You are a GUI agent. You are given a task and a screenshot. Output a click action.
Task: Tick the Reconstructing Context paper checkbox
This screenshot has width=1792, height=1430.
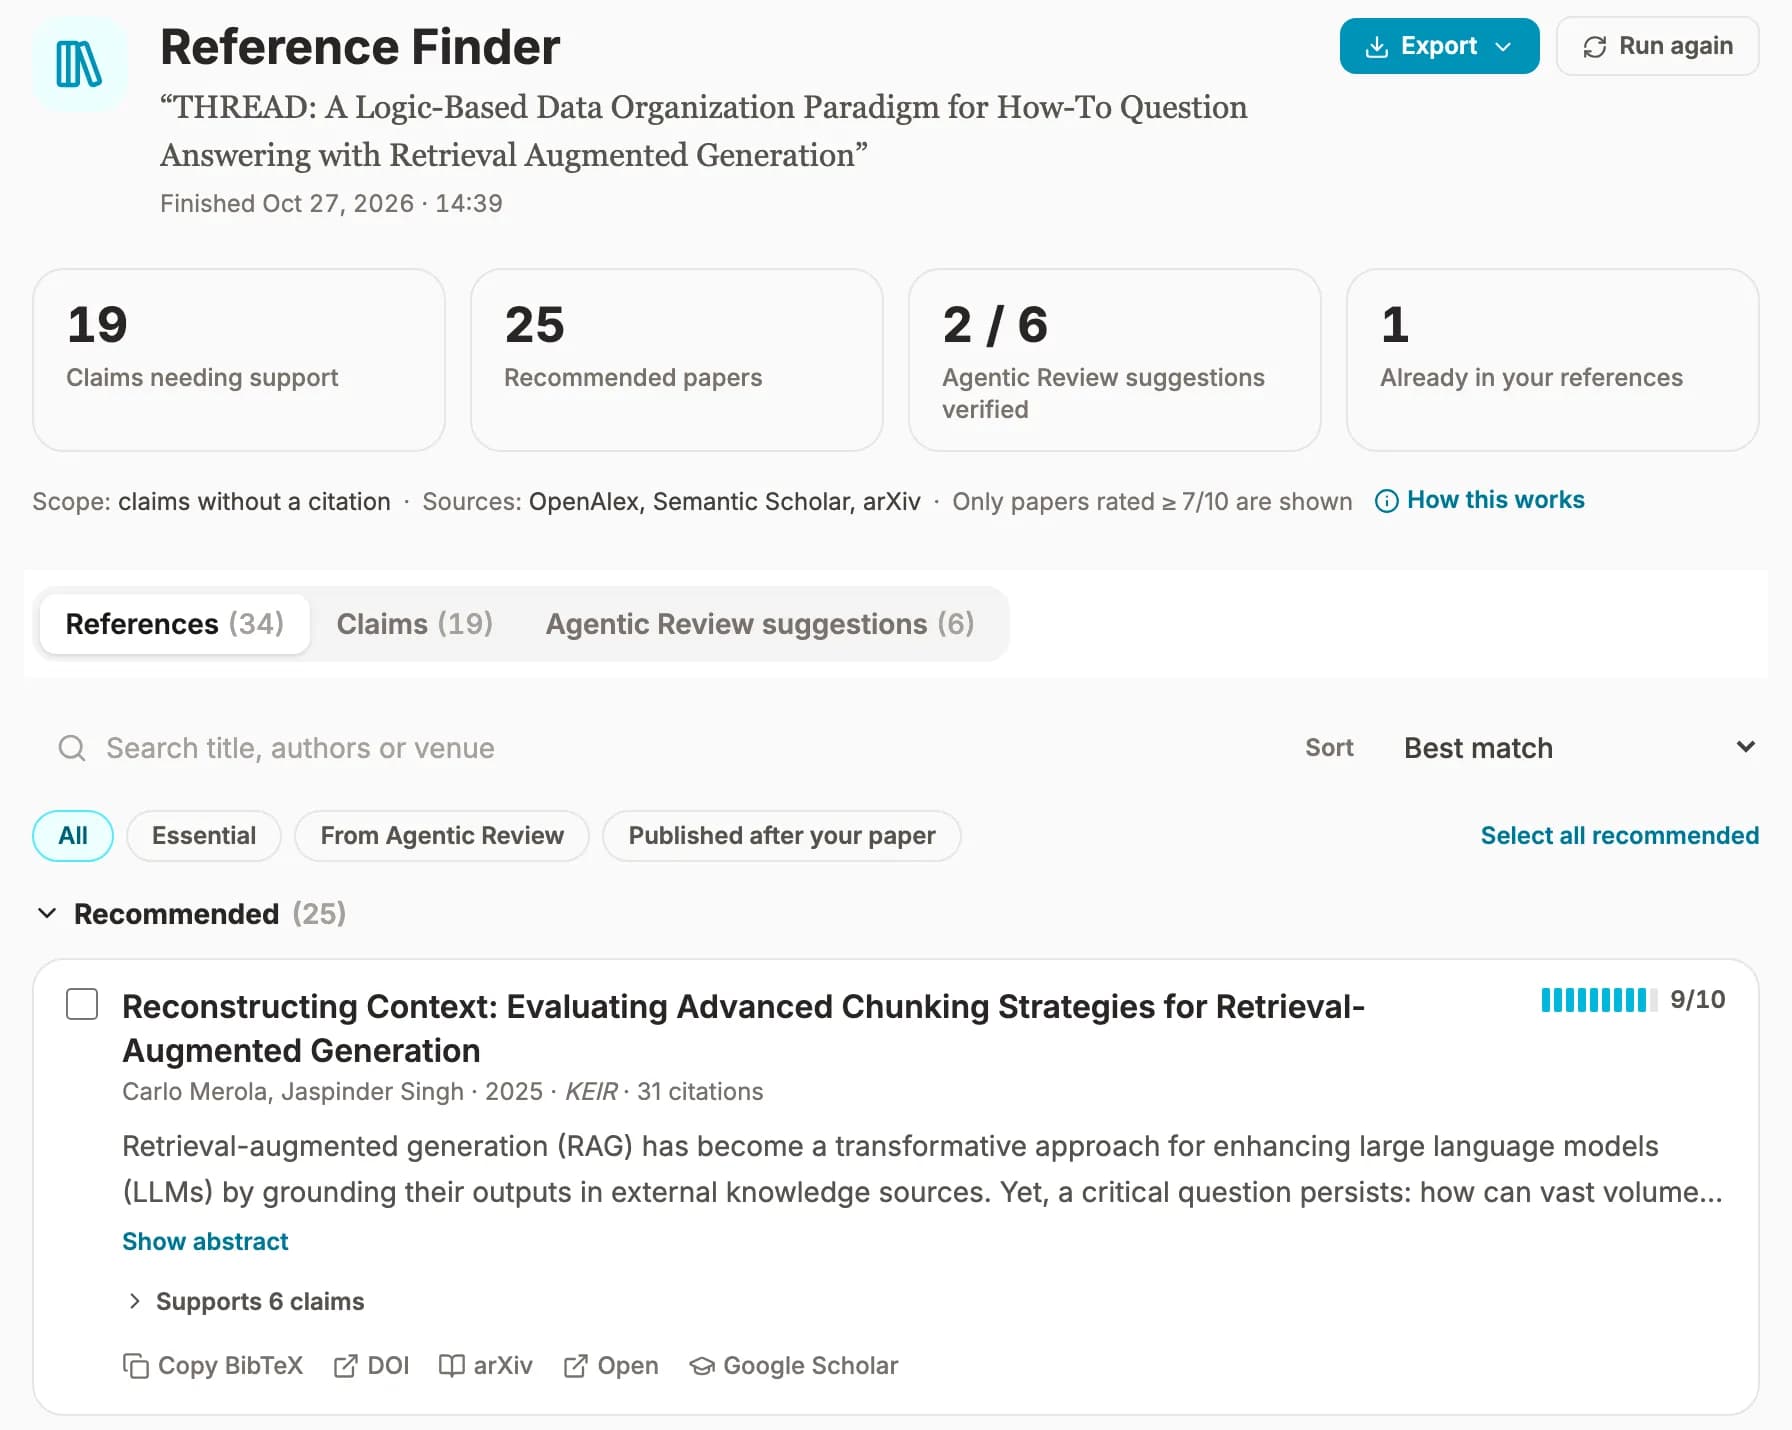[82, 1004]
